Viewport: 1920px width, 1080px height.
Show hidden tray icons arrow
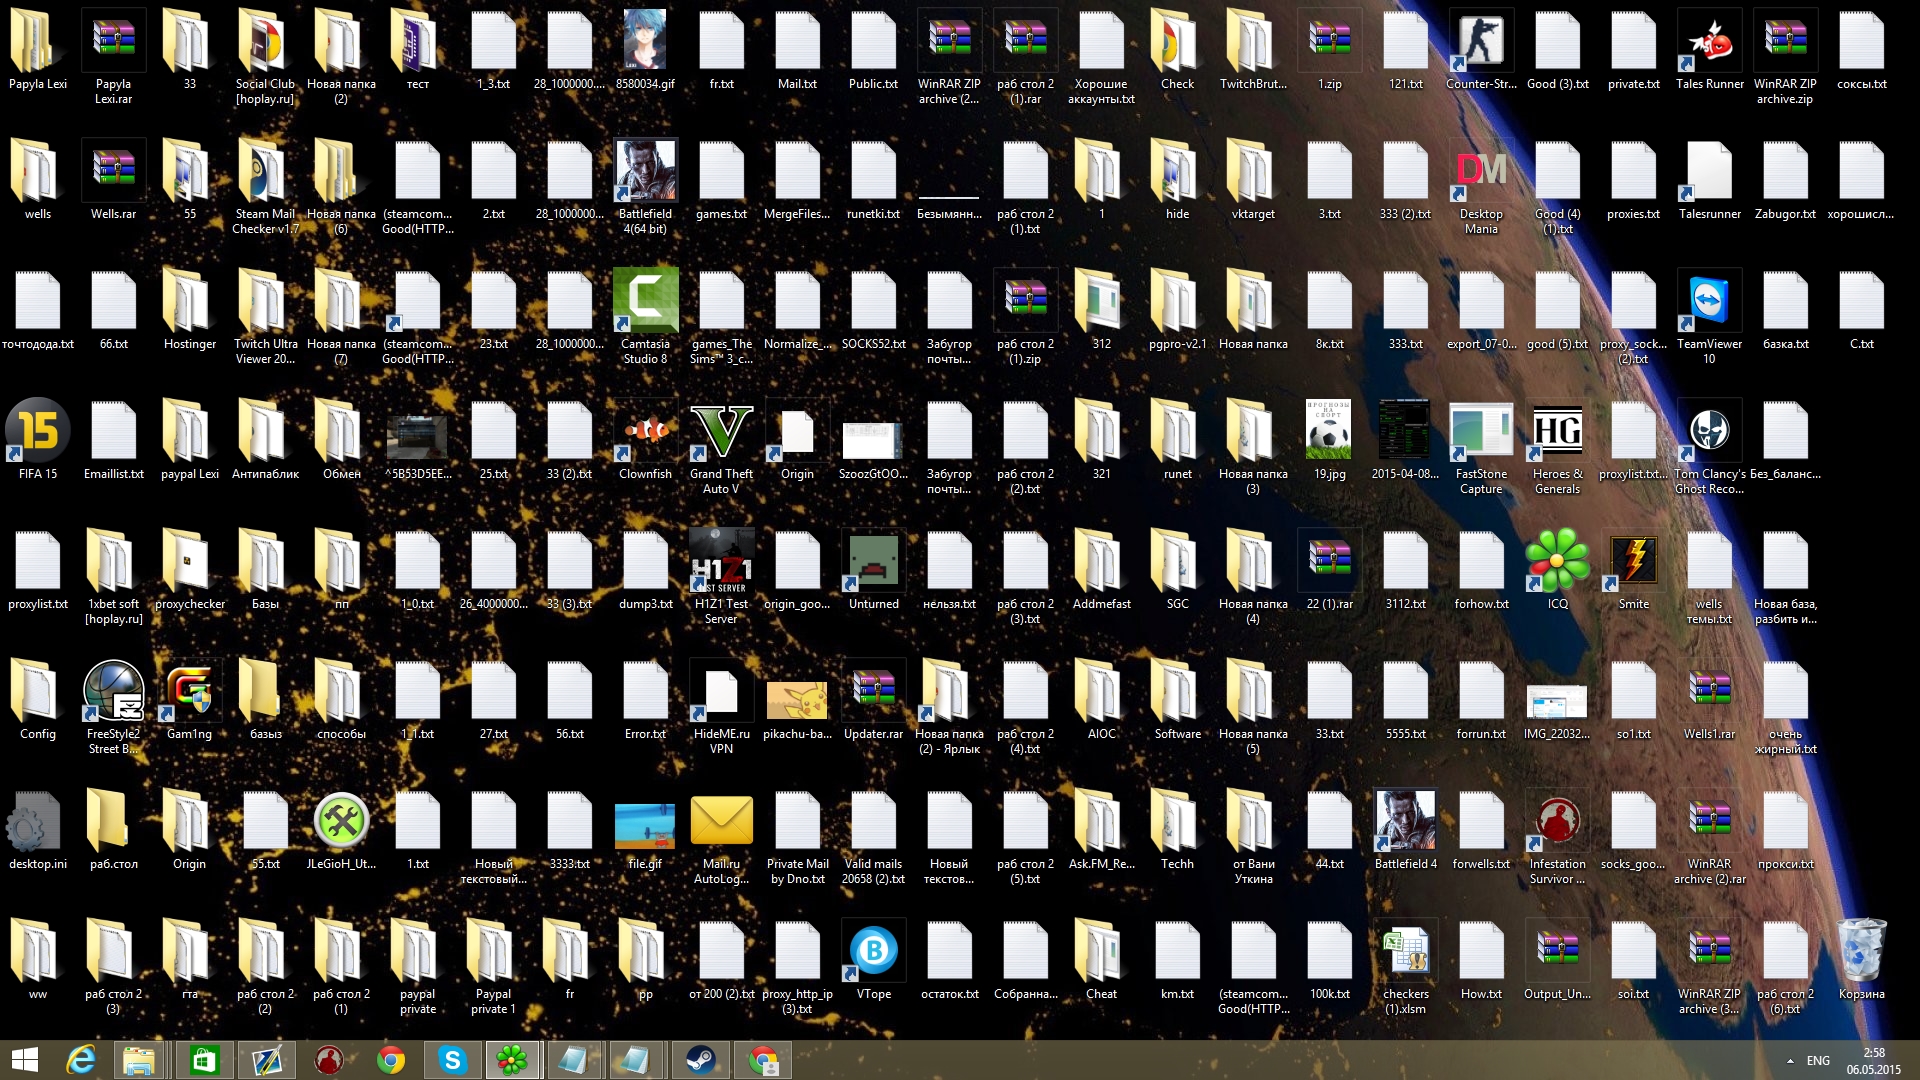pos(1789,1061)
